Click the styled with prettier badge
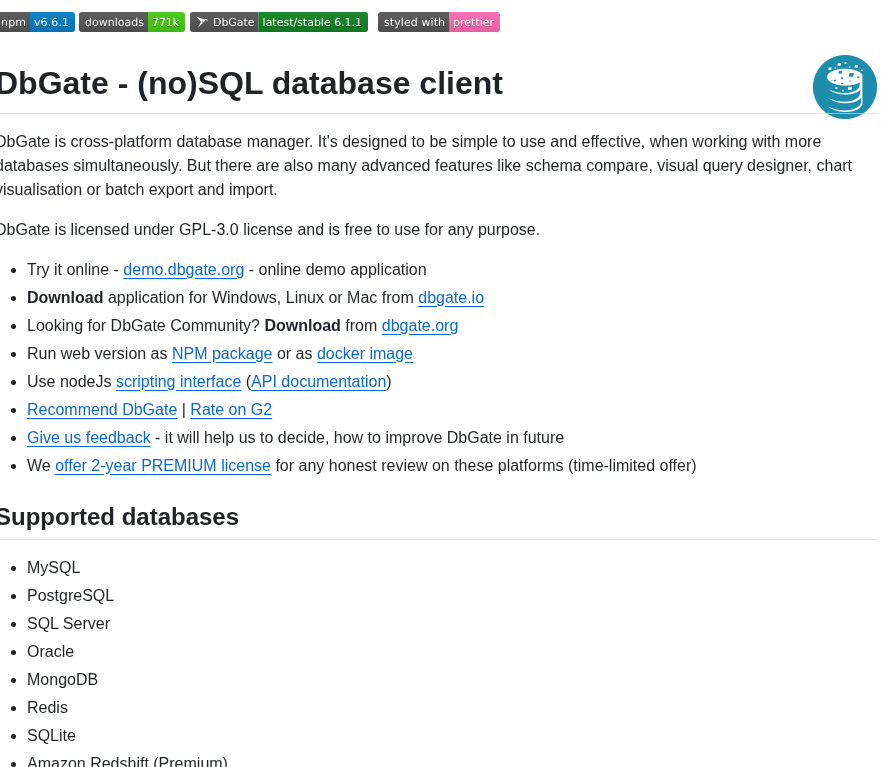The height and width of the screenshot is (767, 881). coord(439,22)
